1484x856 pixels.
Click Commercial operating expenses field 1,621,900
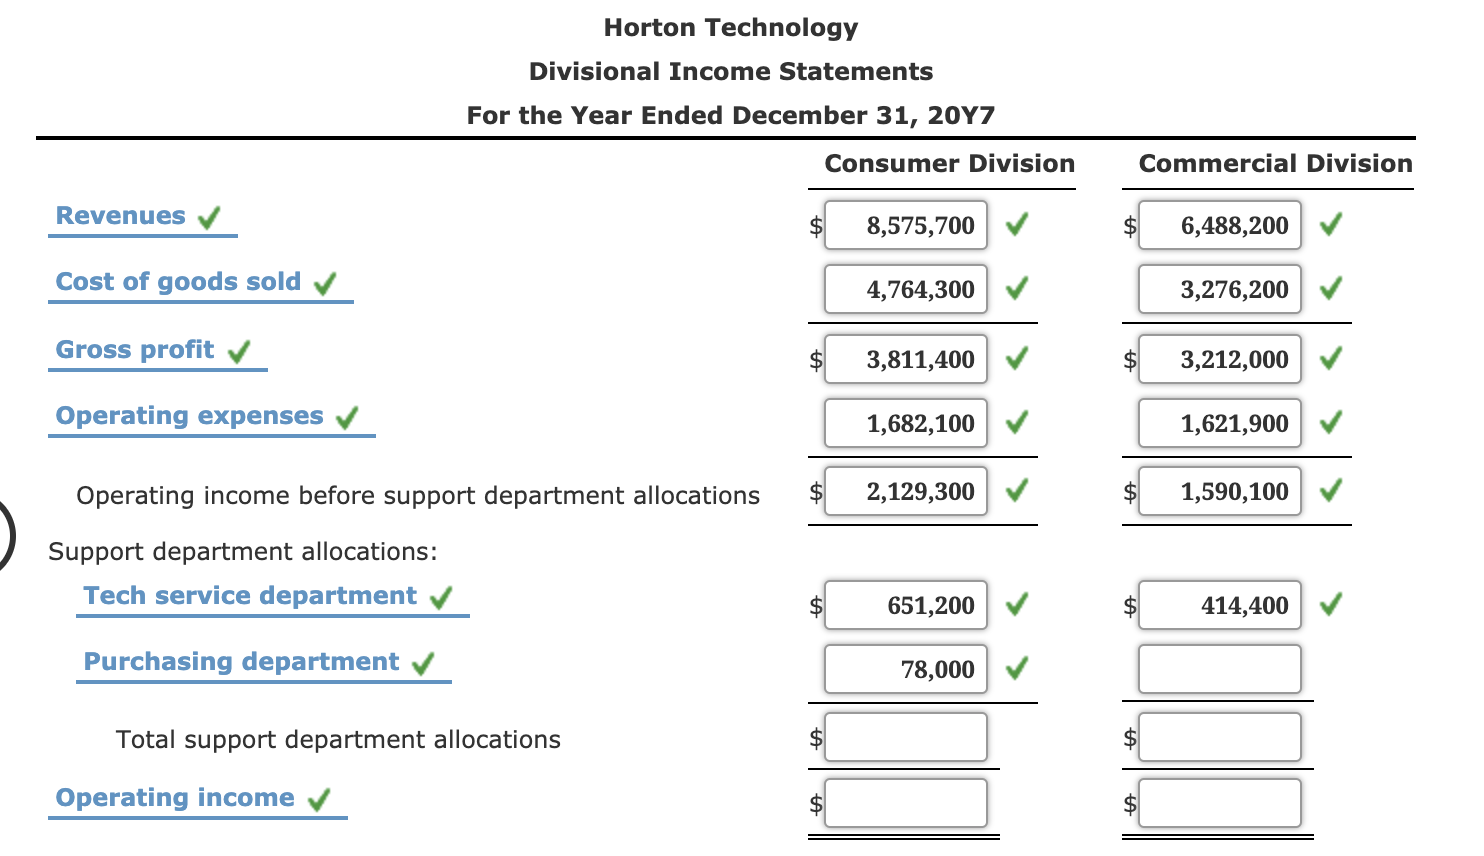pos(1220,423)
